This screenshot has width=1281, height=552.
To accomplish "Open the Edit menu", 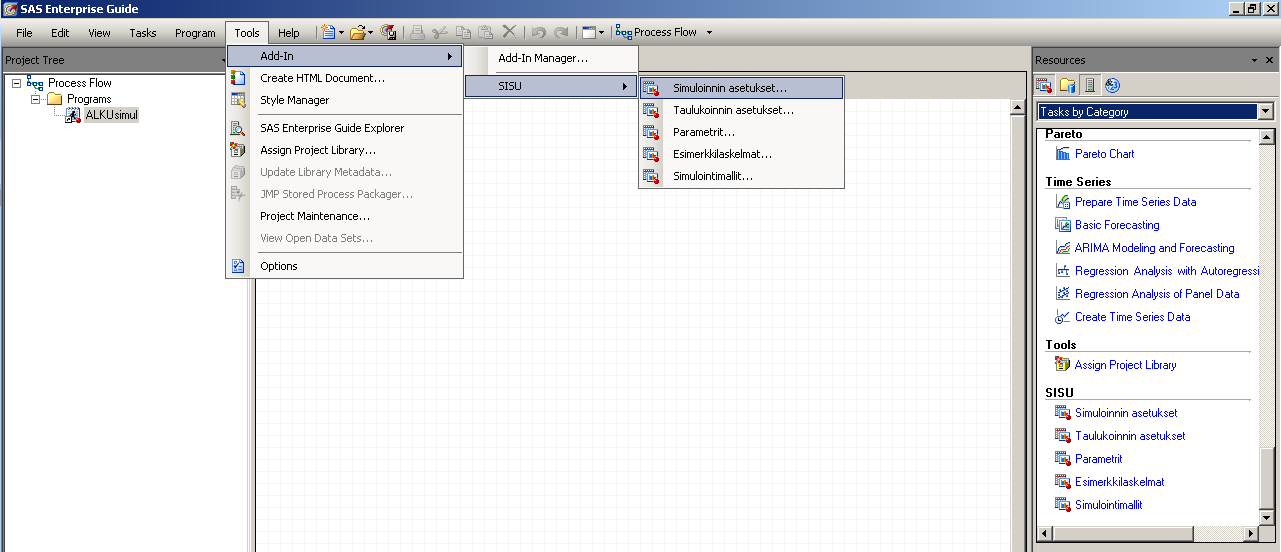I will pyautogui.click(x=60, y=33).
